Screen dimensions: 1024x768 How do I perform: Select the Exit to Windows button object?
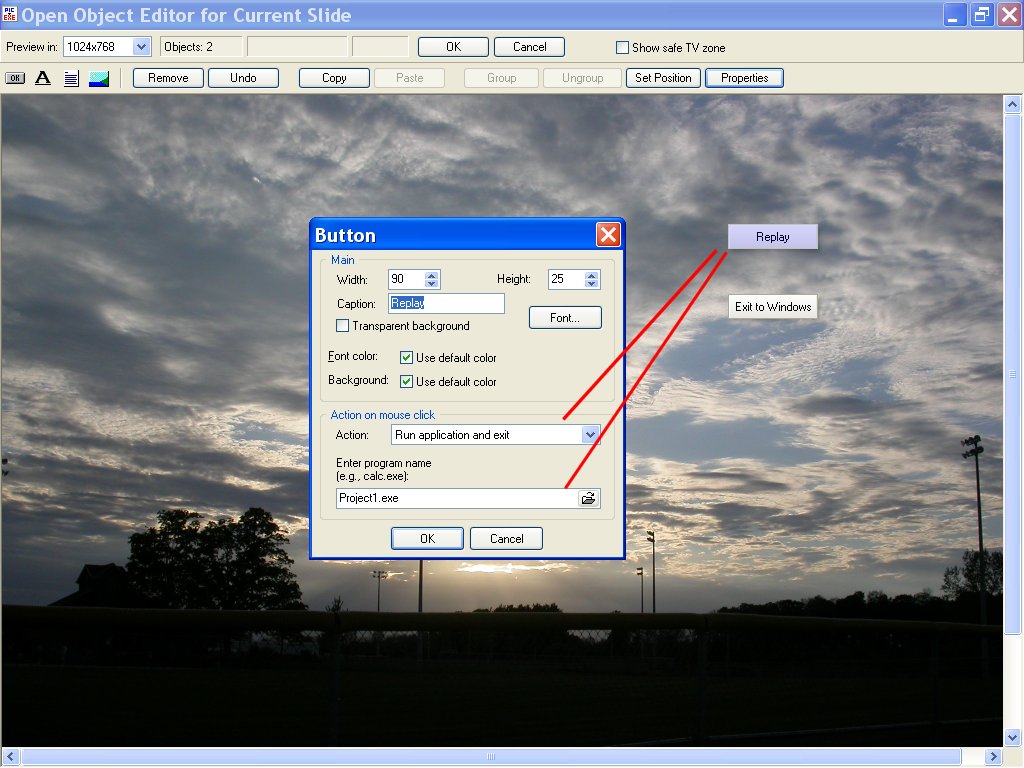tap(773, 307)
